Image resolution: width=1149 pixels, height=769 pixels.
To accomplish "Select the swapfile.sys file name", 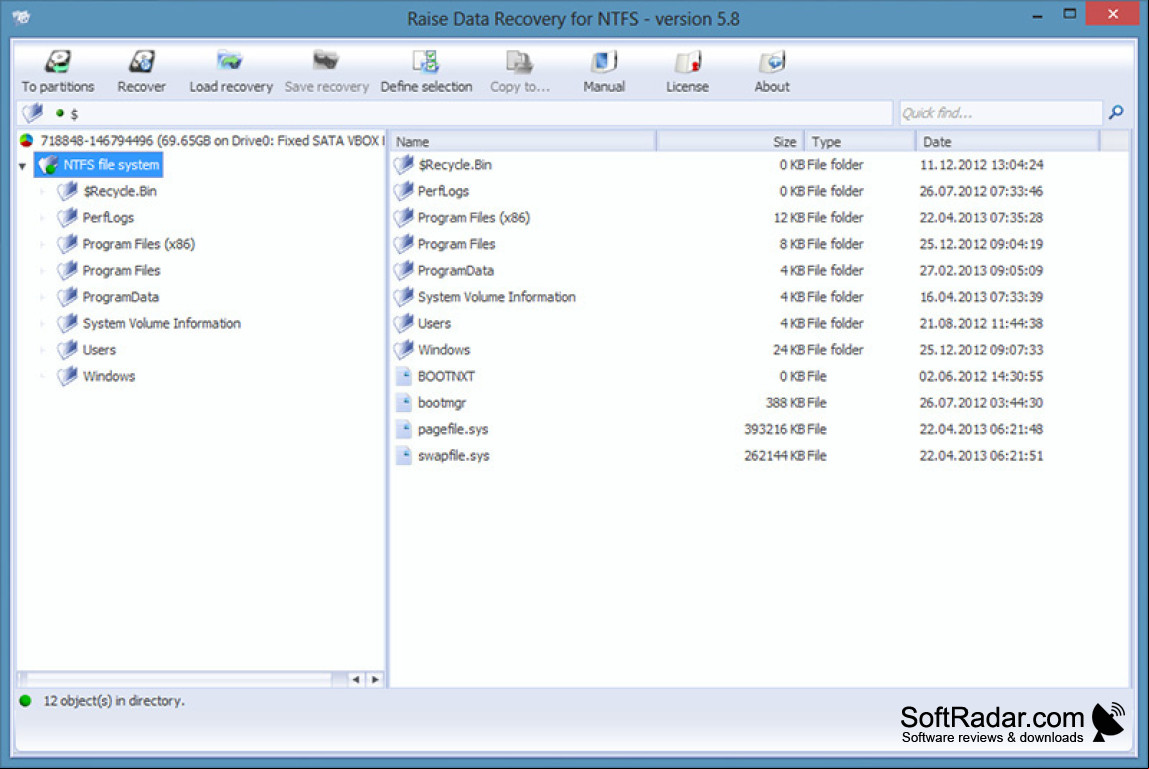I will click(x=453, y=455).
